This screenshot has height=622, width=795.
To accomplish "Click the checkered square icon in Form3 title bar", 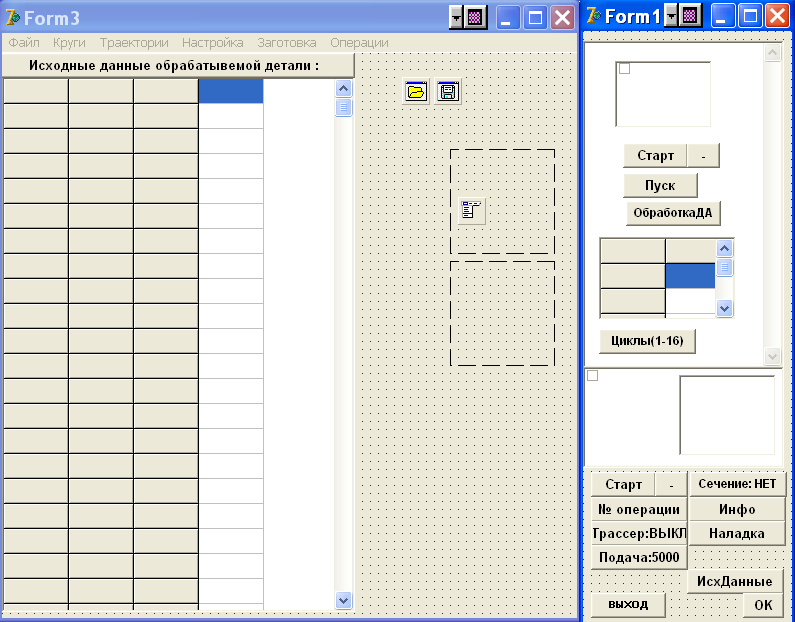I will [x=475, y=18].
